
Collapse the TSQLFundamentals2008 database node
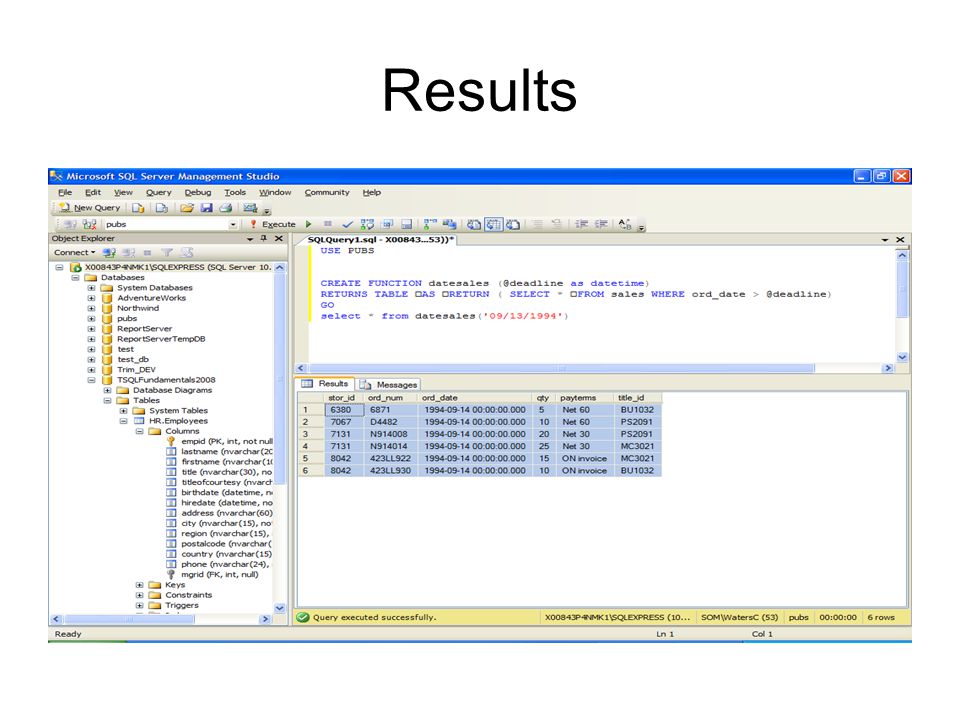click(x=91, y=380)
